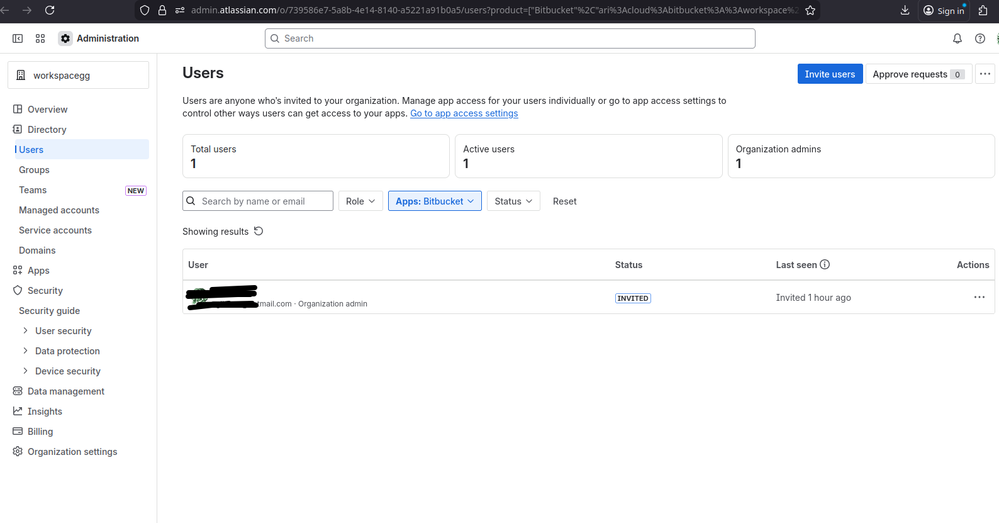Open browser downloads arrow icon
Screen dimensions: 999x523
905,10
